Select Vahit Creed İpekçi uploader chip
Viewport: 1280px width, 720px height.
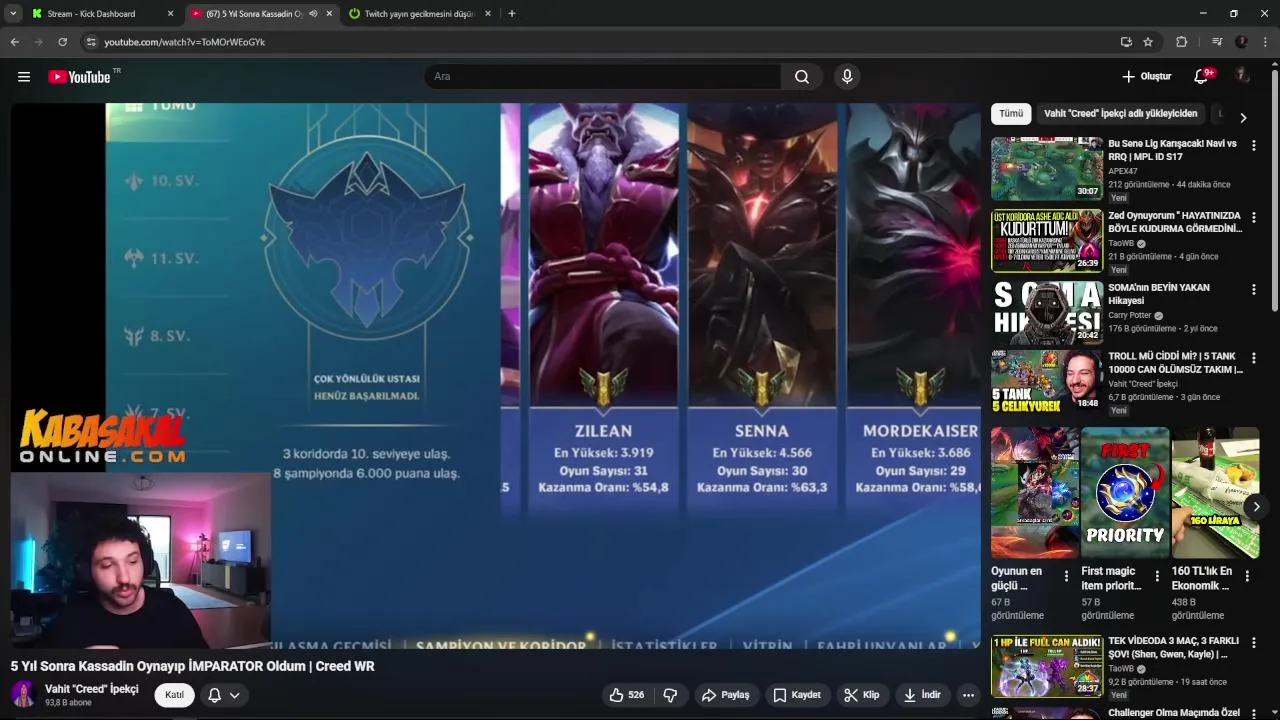pyautogui.click(x=1120, y=114)
